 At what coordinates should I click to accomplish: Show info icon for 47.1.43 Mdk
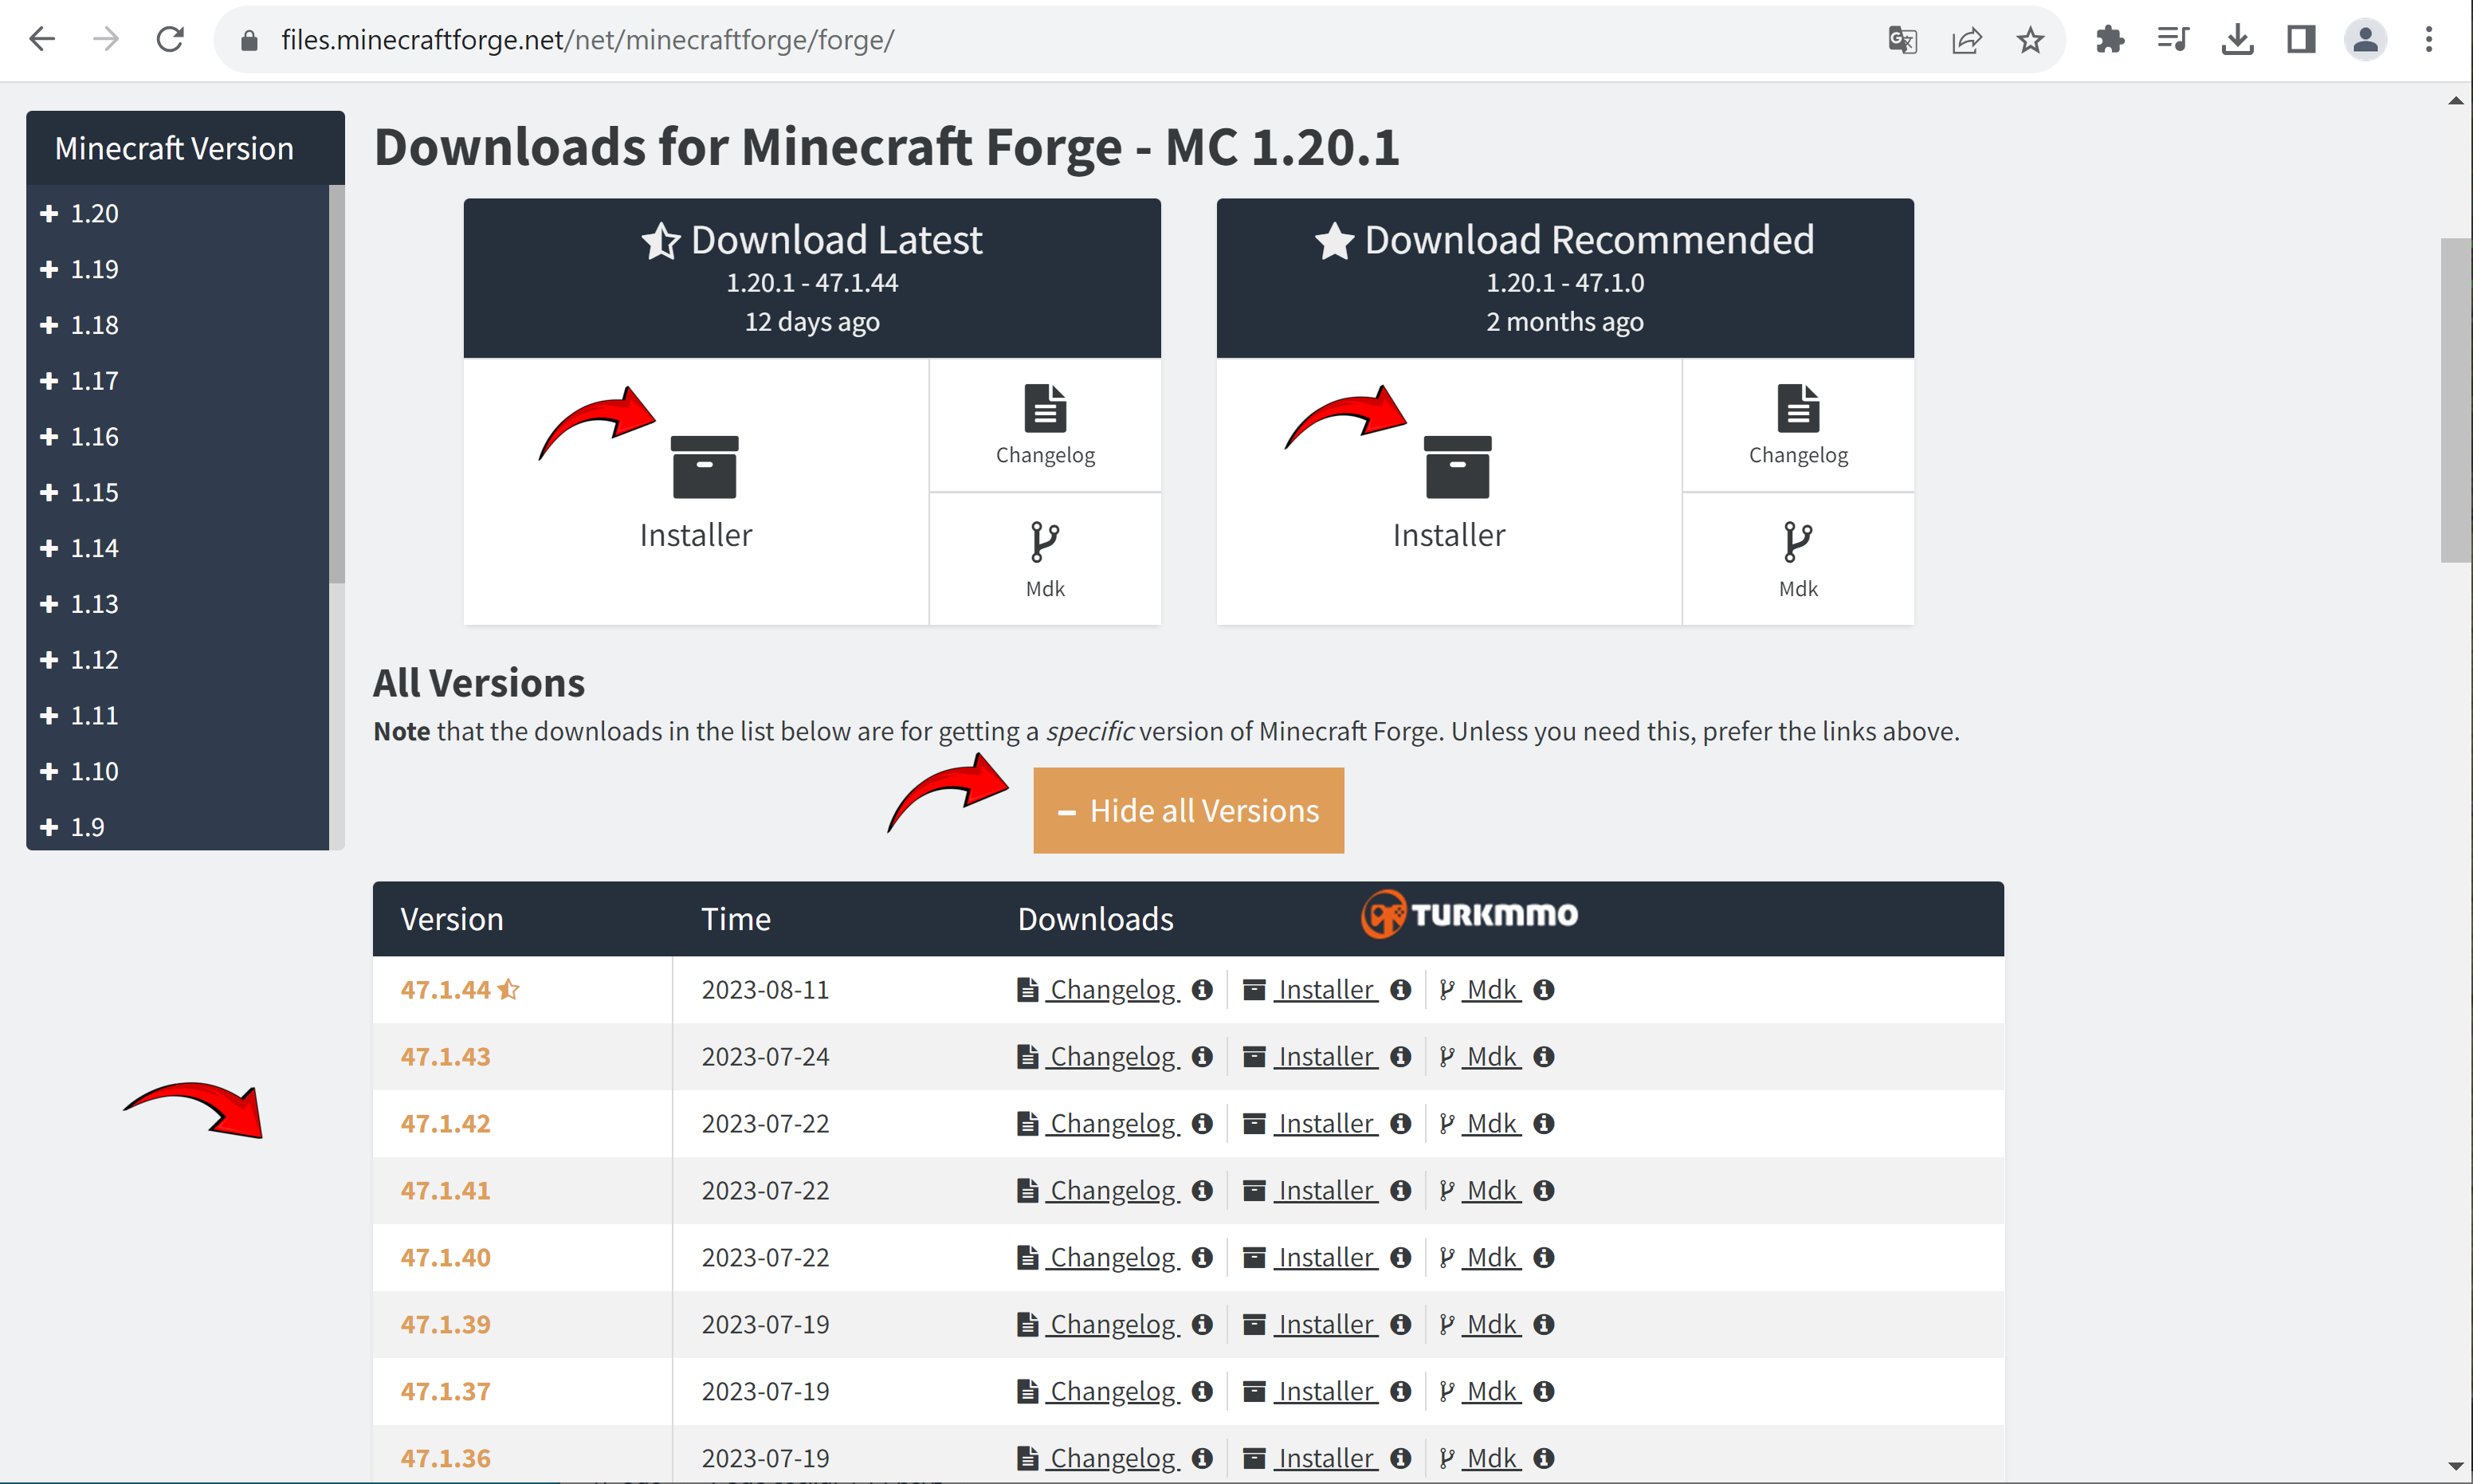pyautogui.click(x=1543, y=1056)
